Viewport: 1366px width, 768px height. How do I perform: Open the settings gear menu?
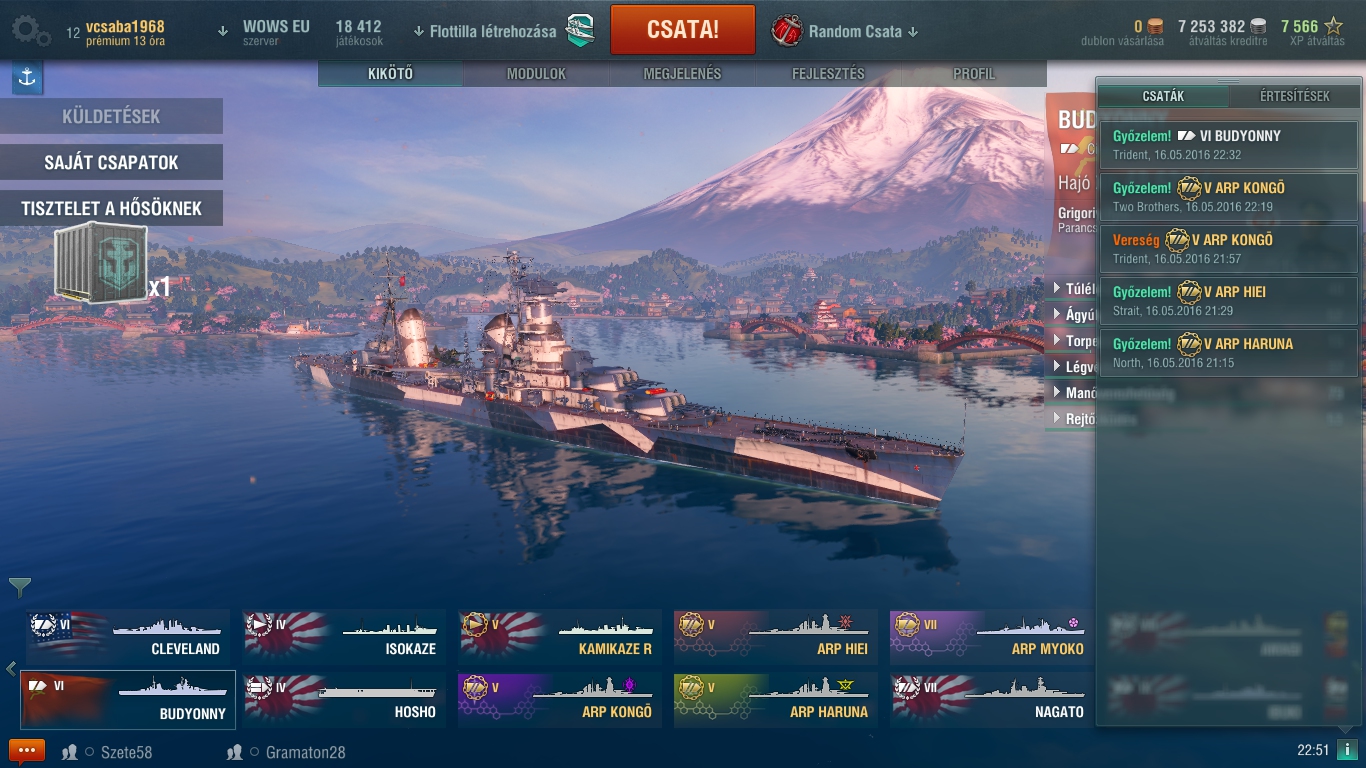[31, 30]
